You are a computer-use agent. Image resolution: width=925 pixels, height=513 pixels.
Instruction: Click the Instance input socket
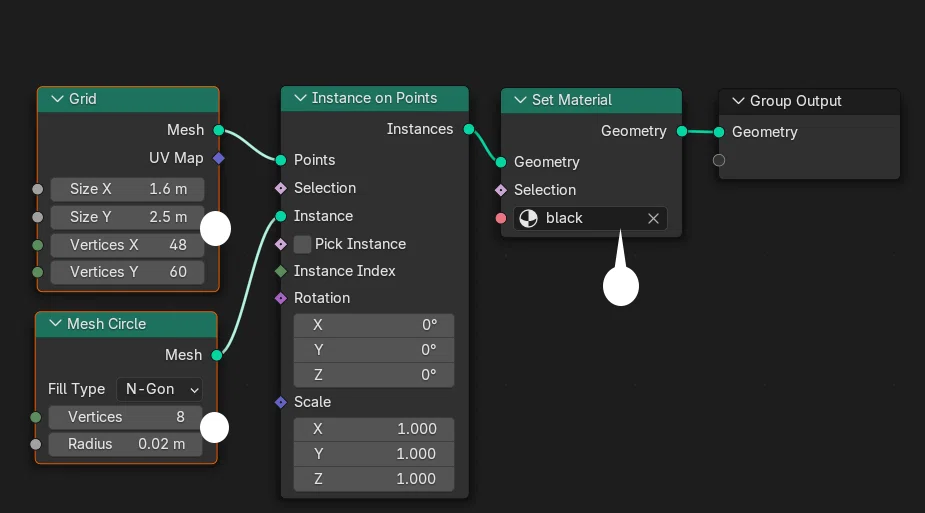(x=281, y=216)
